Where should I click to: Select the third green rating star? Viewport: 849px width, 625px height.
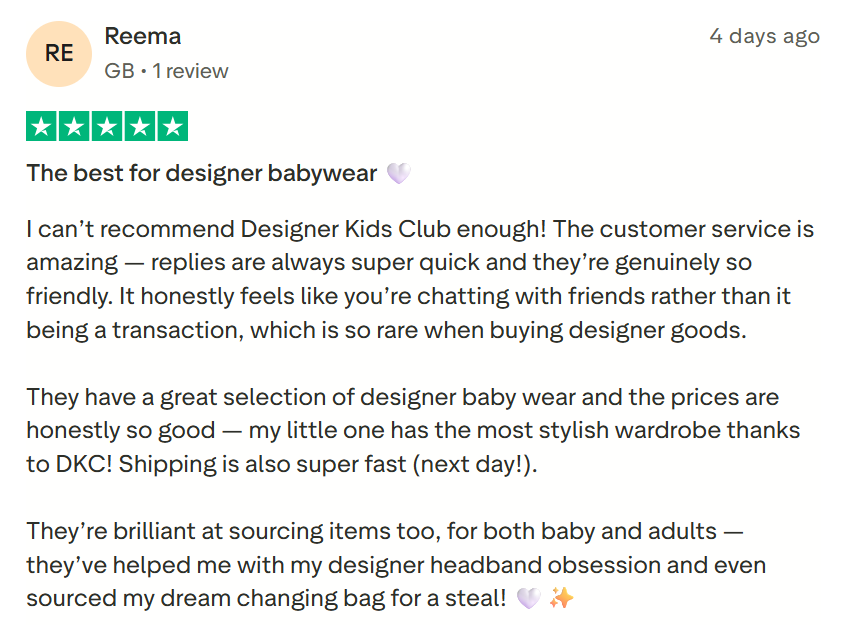[107, 127]
